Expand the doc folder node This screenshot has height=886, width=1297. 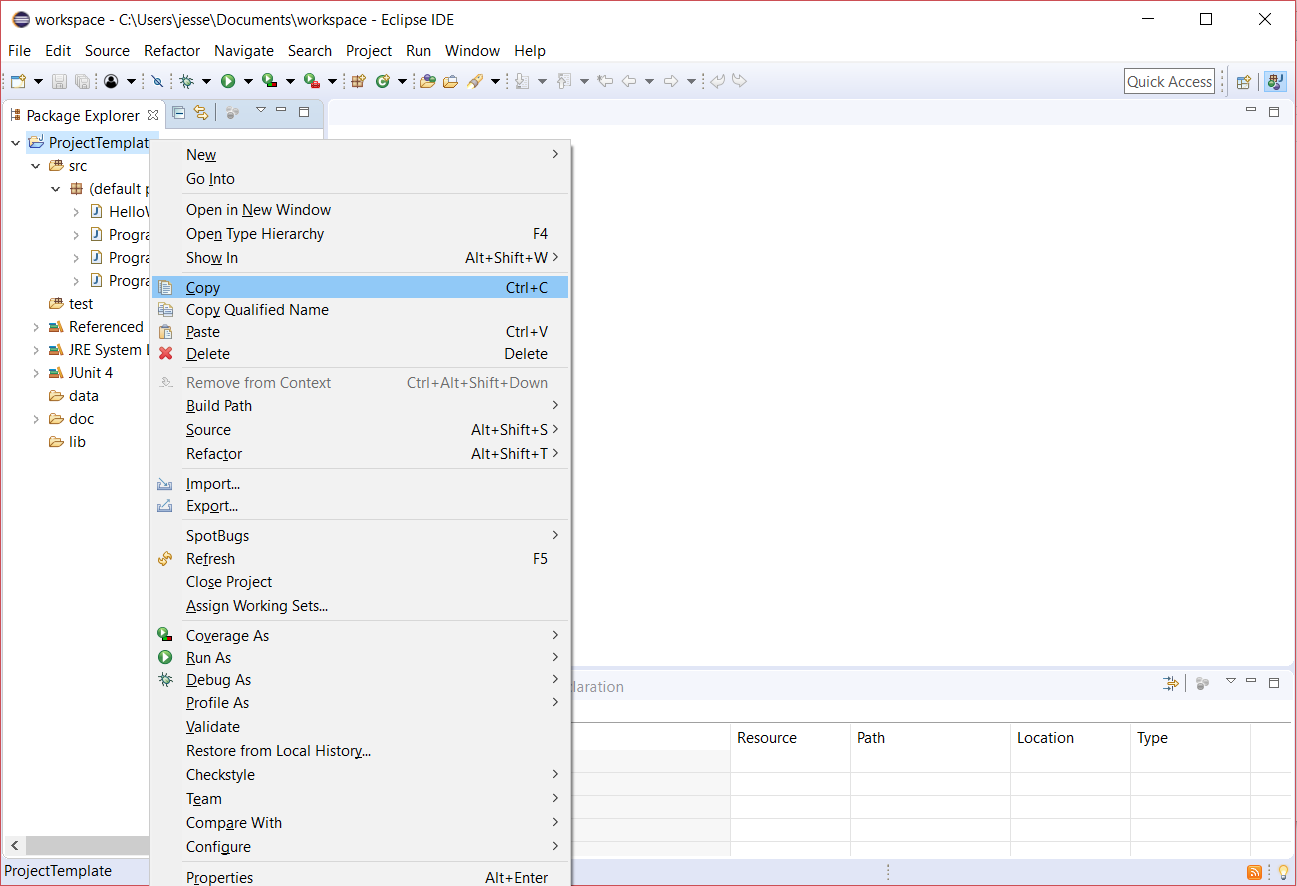36,419
